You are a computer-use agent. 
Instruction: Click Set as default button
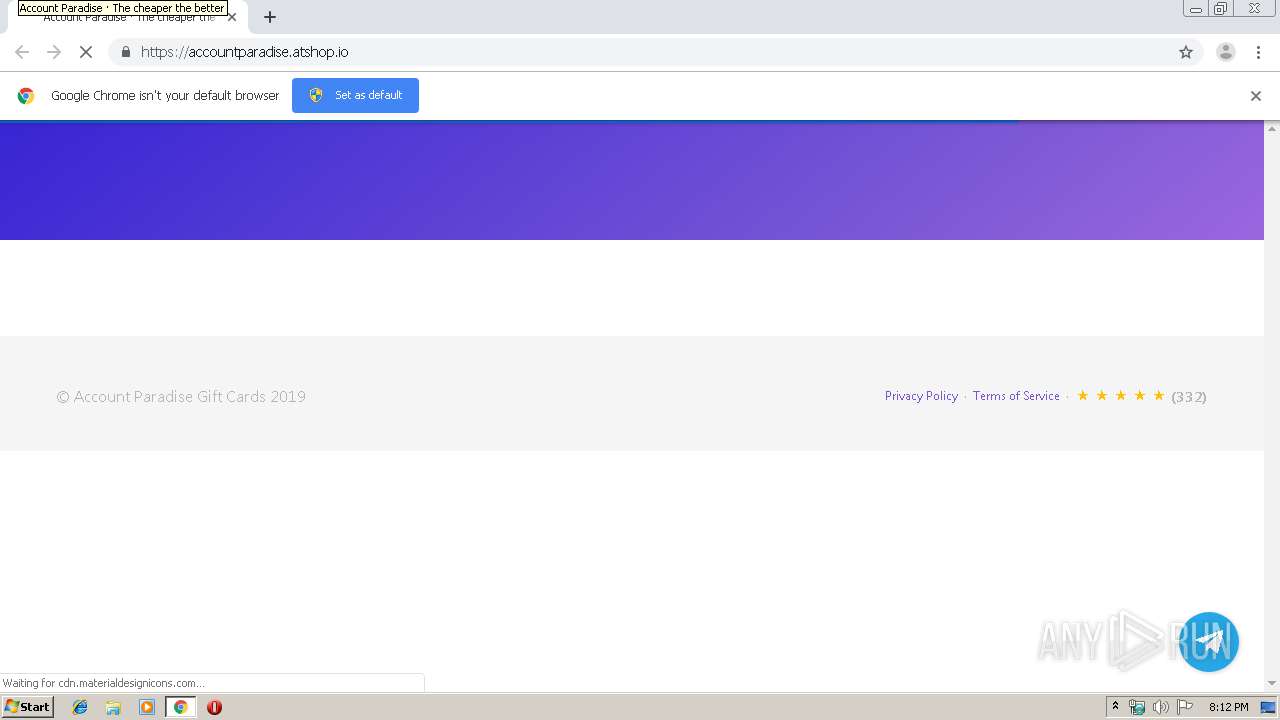click(x=355, y=95)
